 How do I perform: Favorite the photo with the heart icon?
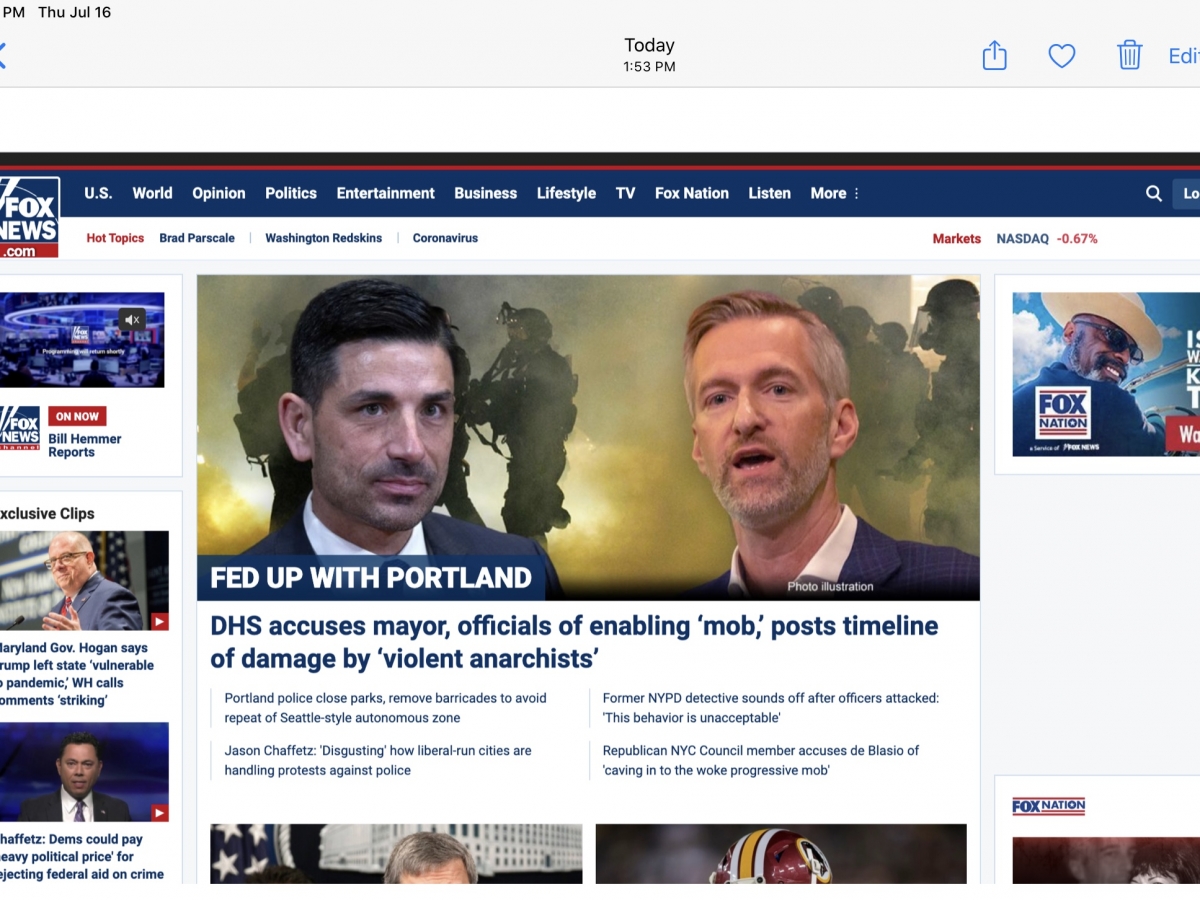tap(1062, 56)
